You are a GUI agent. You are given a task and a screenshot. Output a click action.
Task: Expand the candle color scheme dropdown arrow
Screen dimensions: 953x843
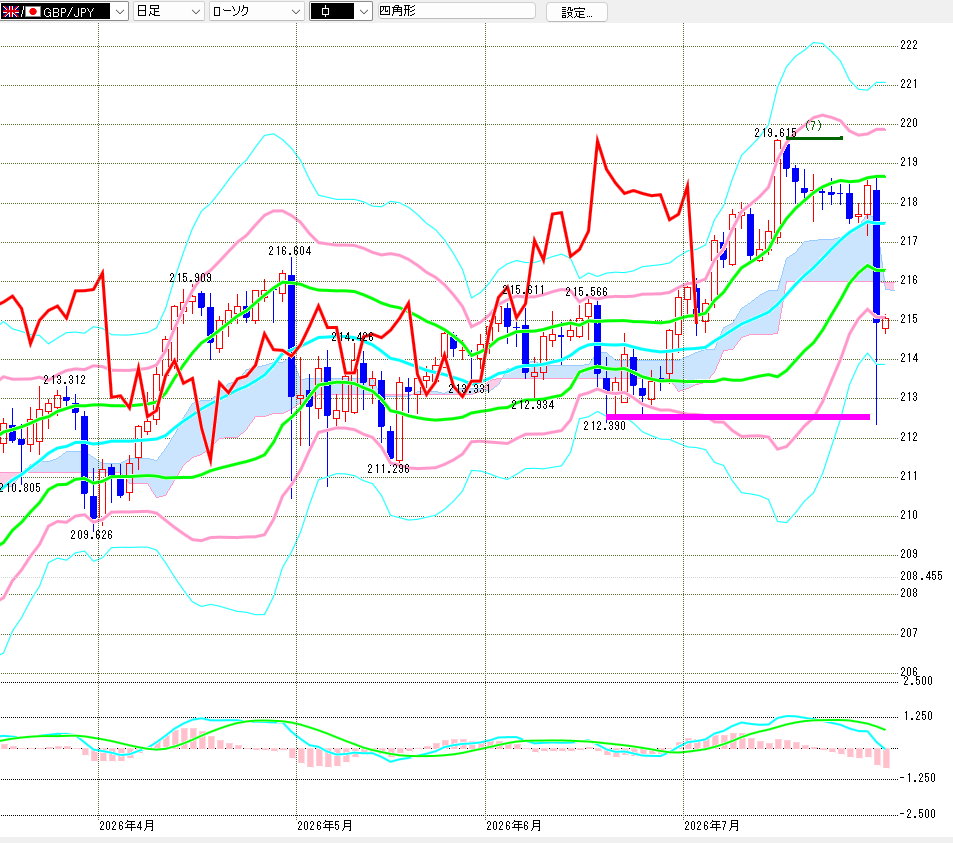click(x=363, y=11)
